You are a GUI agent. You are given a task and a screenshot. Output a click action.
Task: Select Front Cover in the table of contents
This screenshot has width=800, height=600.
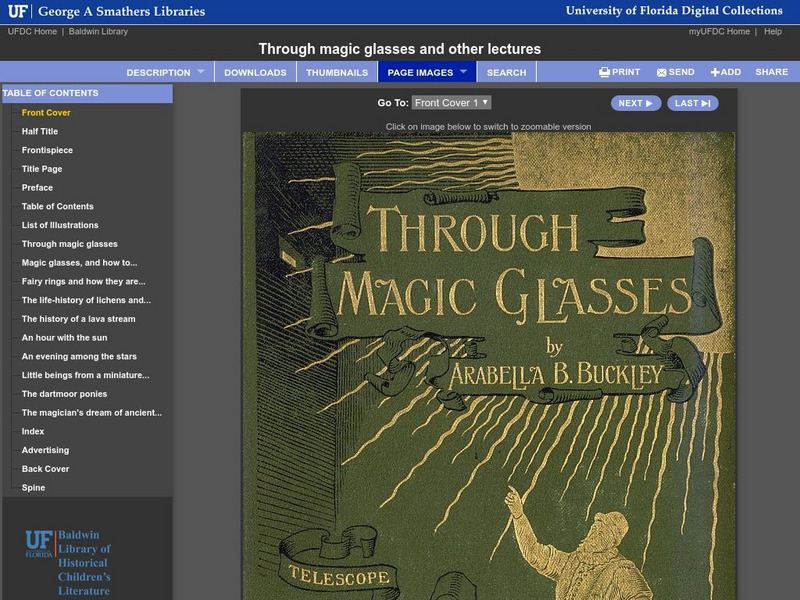tap(46, 114)
